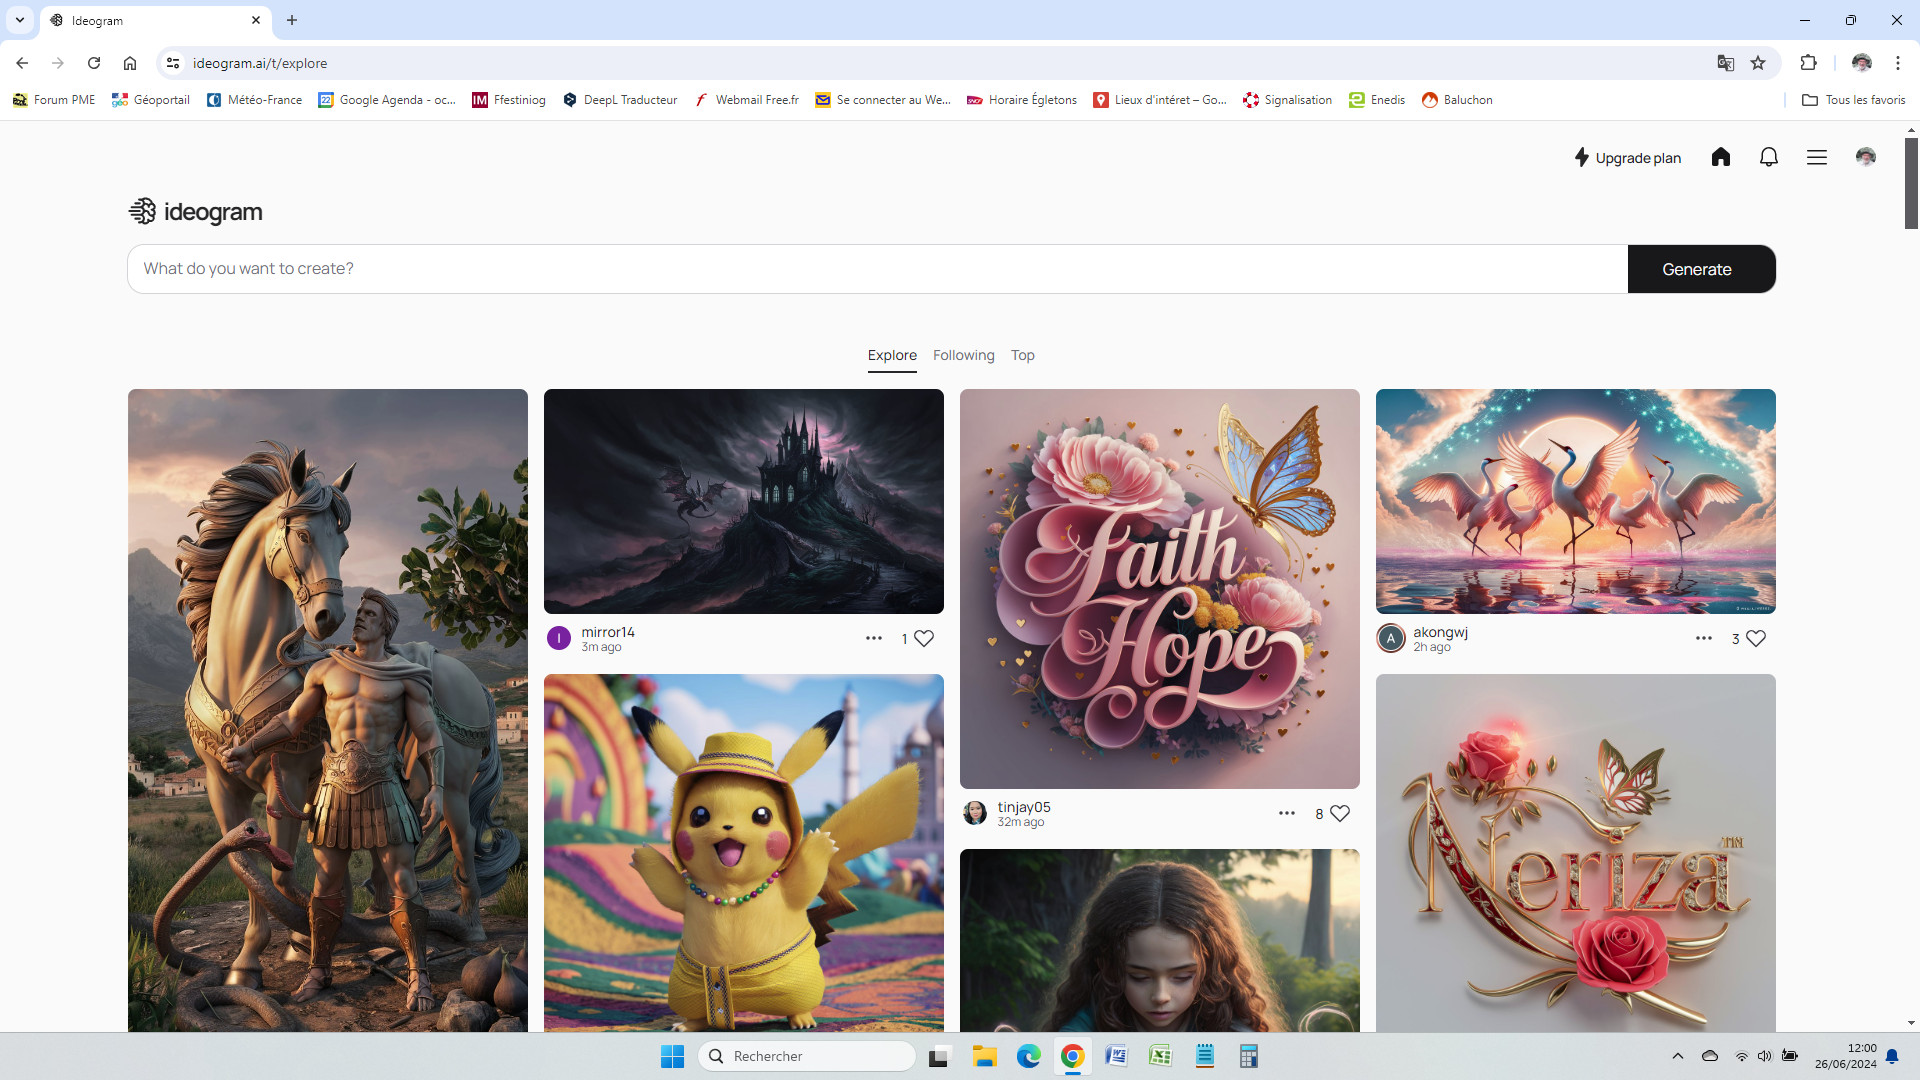Screen dimensions: 1920x1080
Task: Like akongwj's flamingo image with the heart
Action: (x=1756, y=639)
